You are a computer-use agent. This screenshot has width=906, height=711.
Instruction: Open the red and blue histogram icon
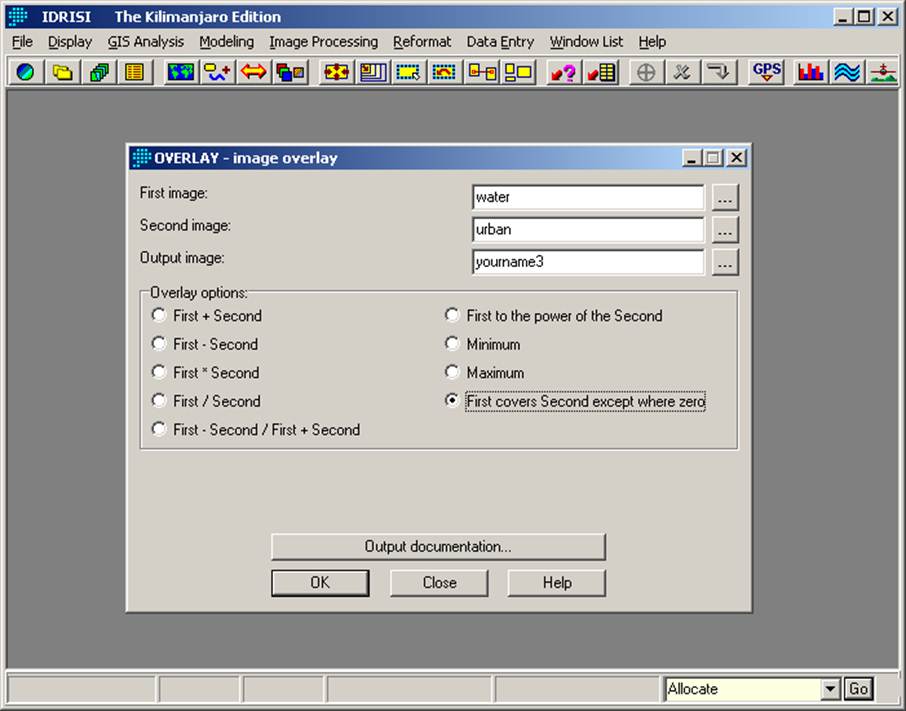811,72
